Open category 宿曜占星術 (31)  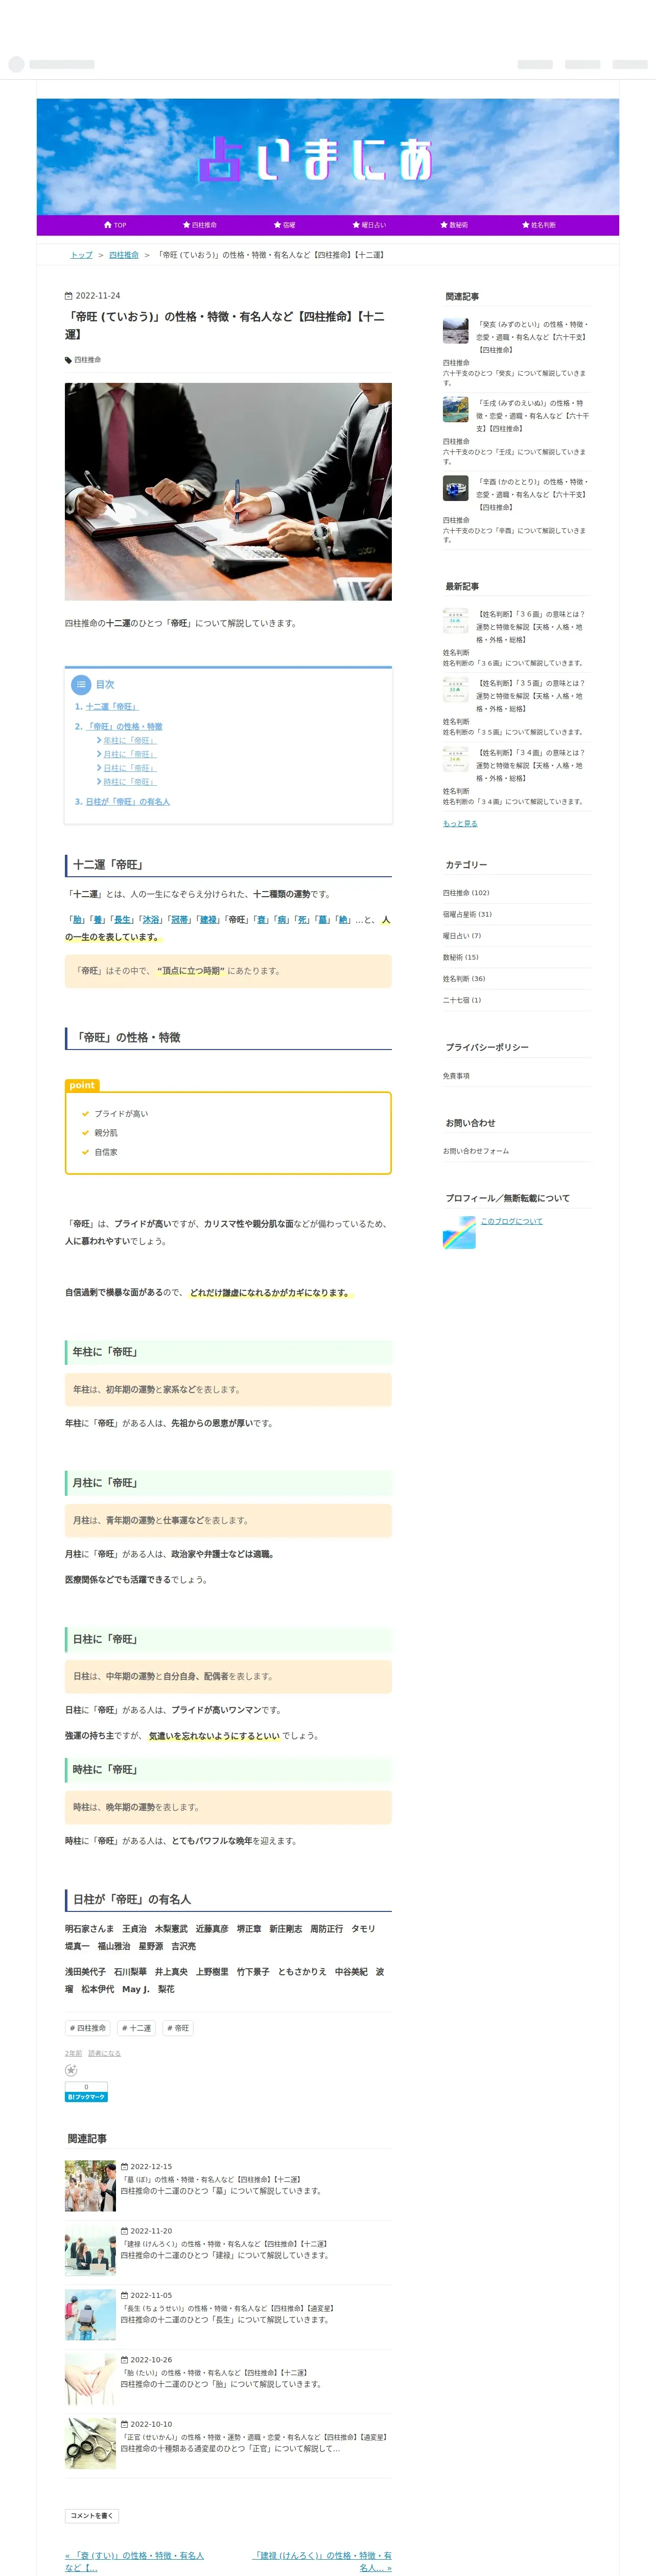click(x=467, y=914)
